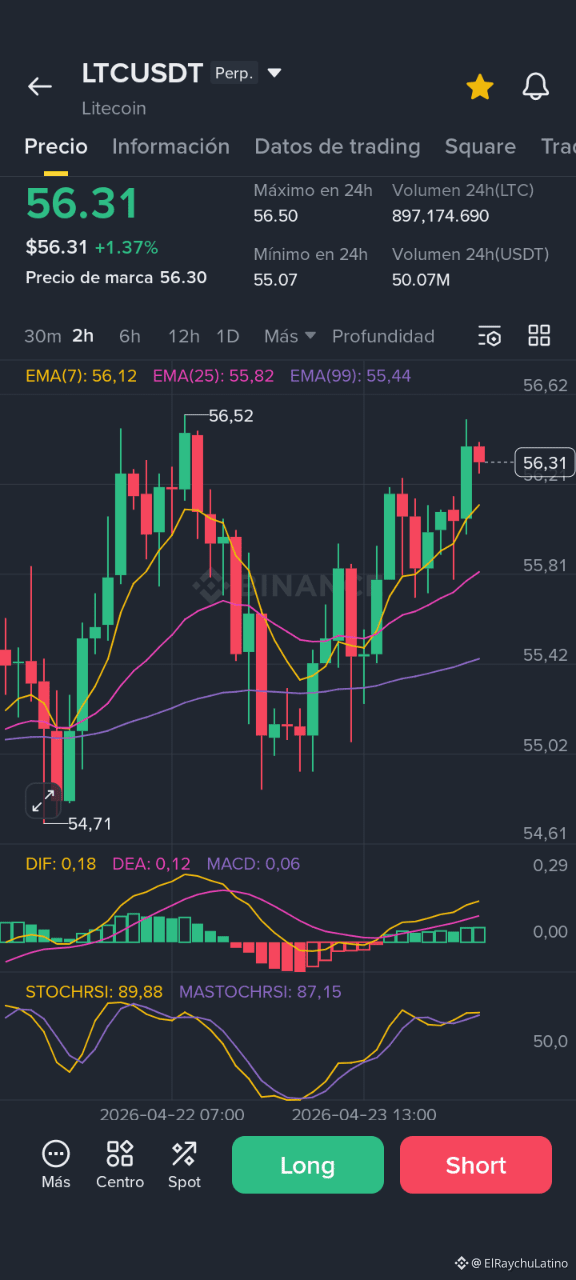
Task: Go back with the left arrow
Action: 40,87
